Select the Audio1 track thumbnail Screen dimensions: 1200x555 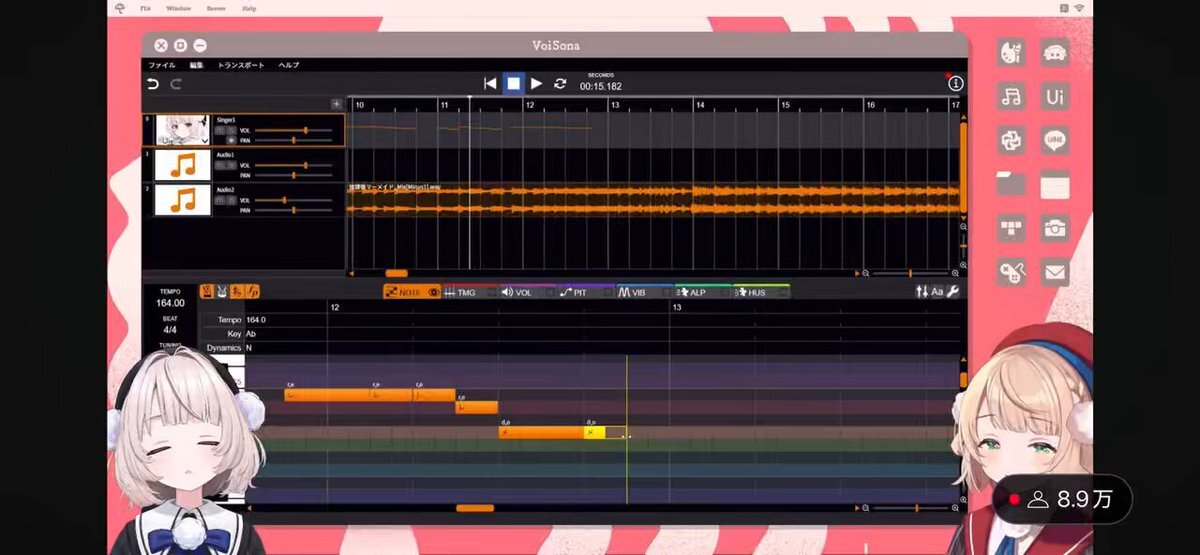pyautogui.click(x=182, y=165)
